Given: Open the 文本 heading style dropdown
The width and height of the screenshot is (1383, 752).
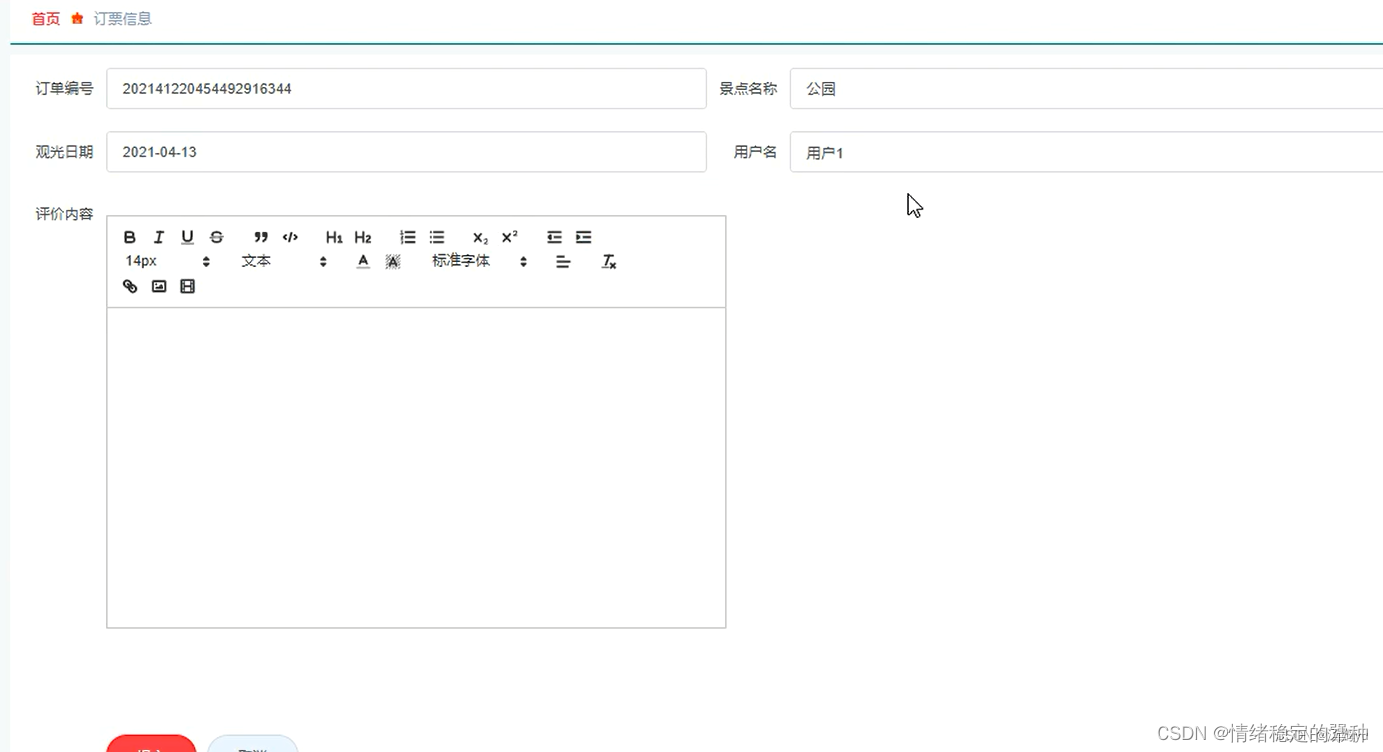Looking at the screenshot, I should [284, 261].
